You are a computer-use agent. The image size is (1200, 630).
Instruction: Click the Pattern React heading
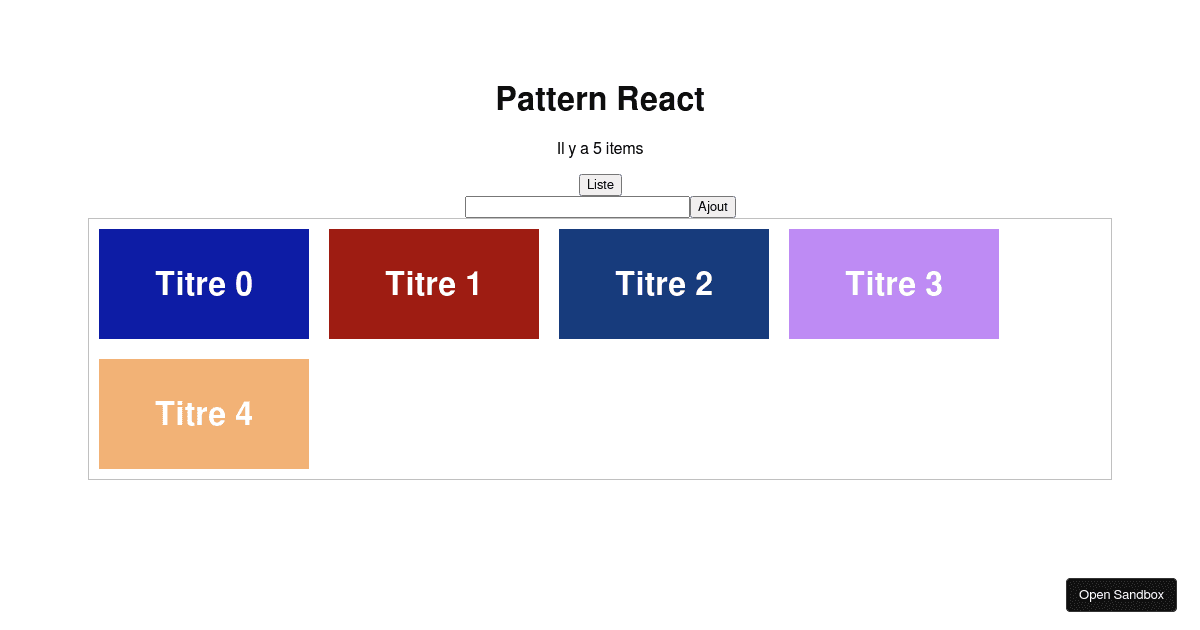pos(600,99)
